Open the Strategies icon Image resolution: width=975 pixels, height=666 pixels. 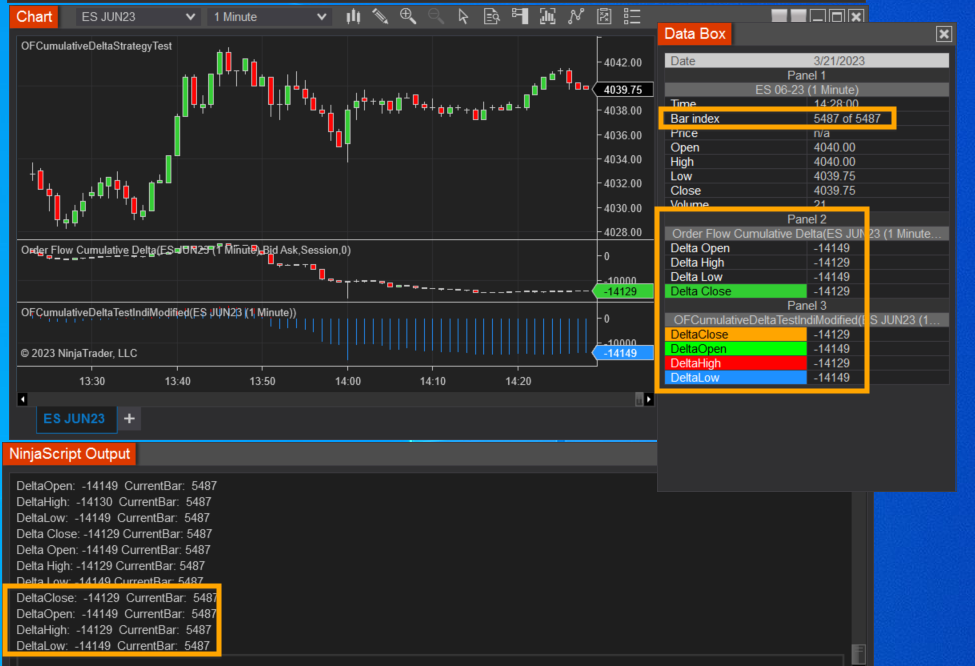(604, 17)
